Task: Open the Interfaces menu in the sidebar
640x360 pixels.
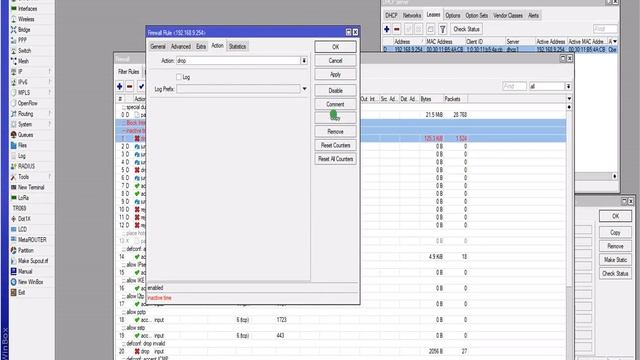Action: [27, 9]
